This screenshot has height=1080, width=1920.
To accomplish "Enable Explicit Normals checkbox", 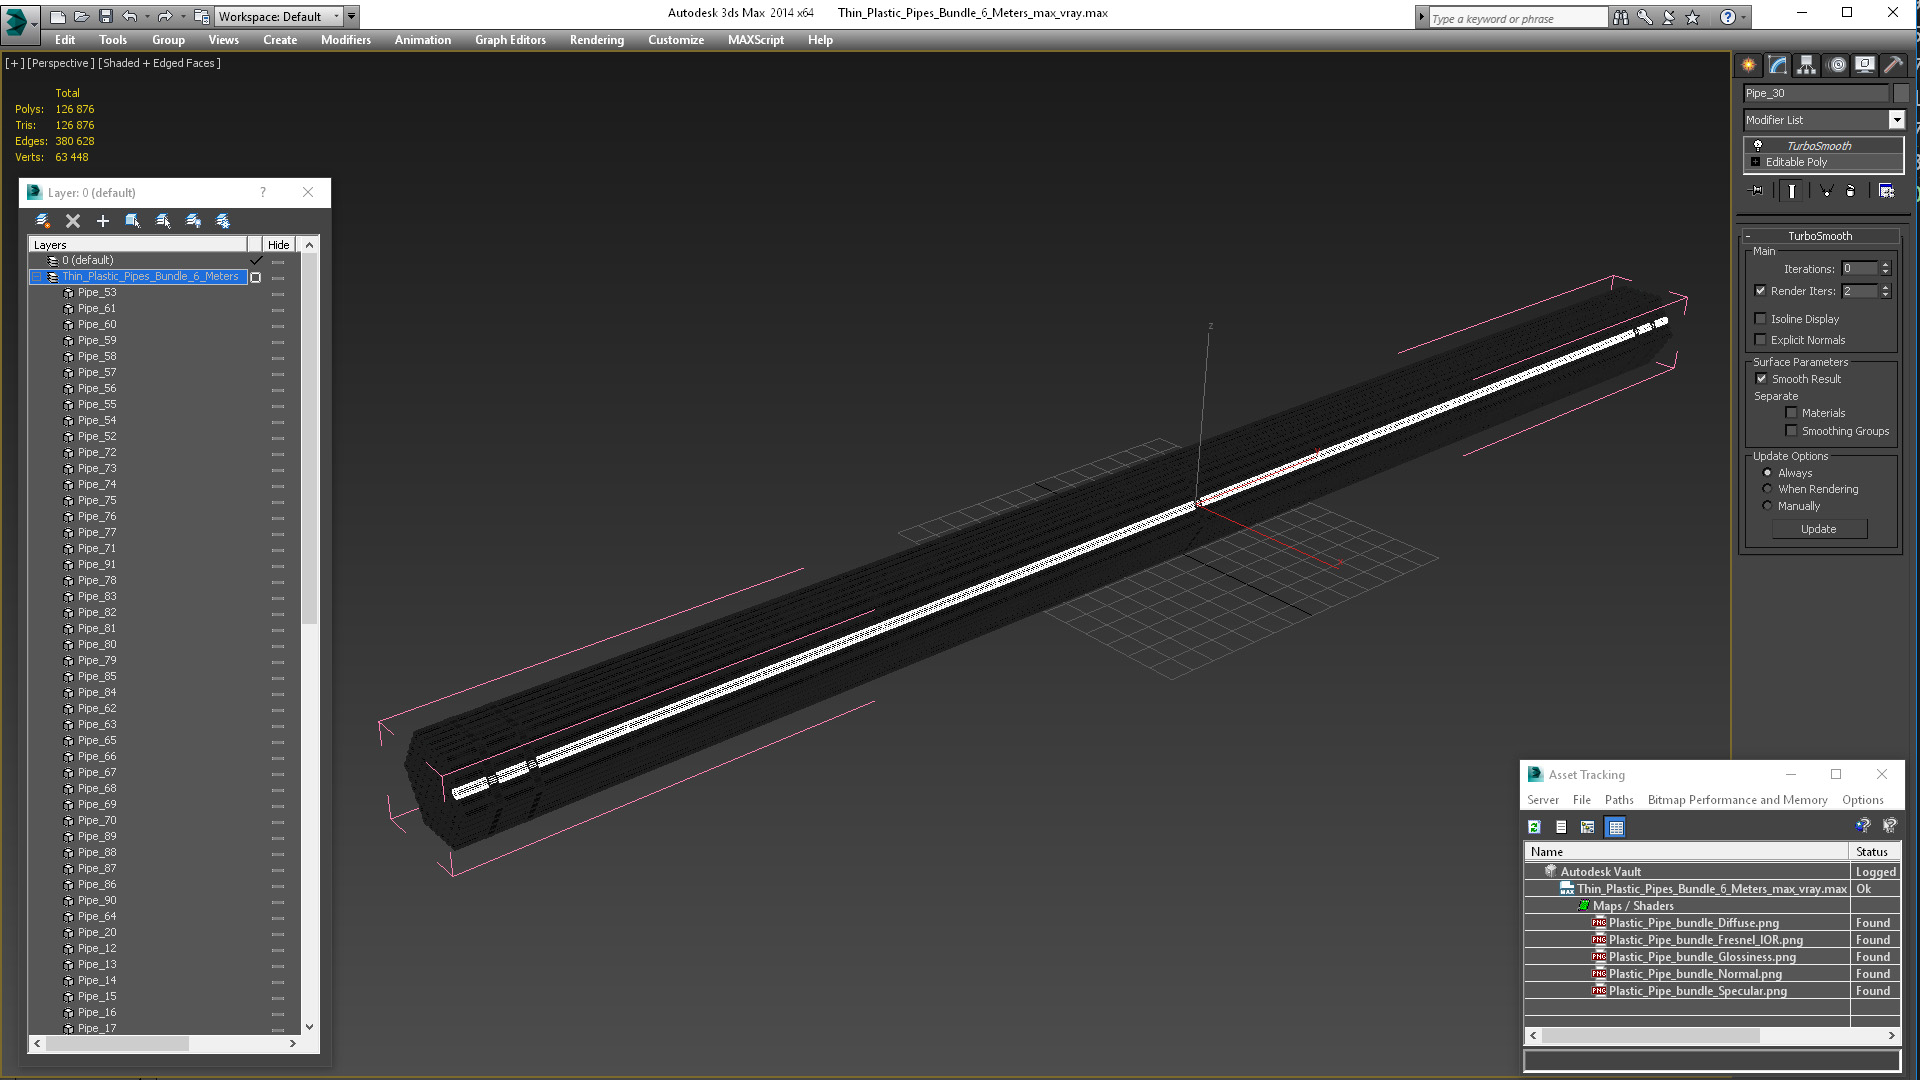I will click(1760, 340).
